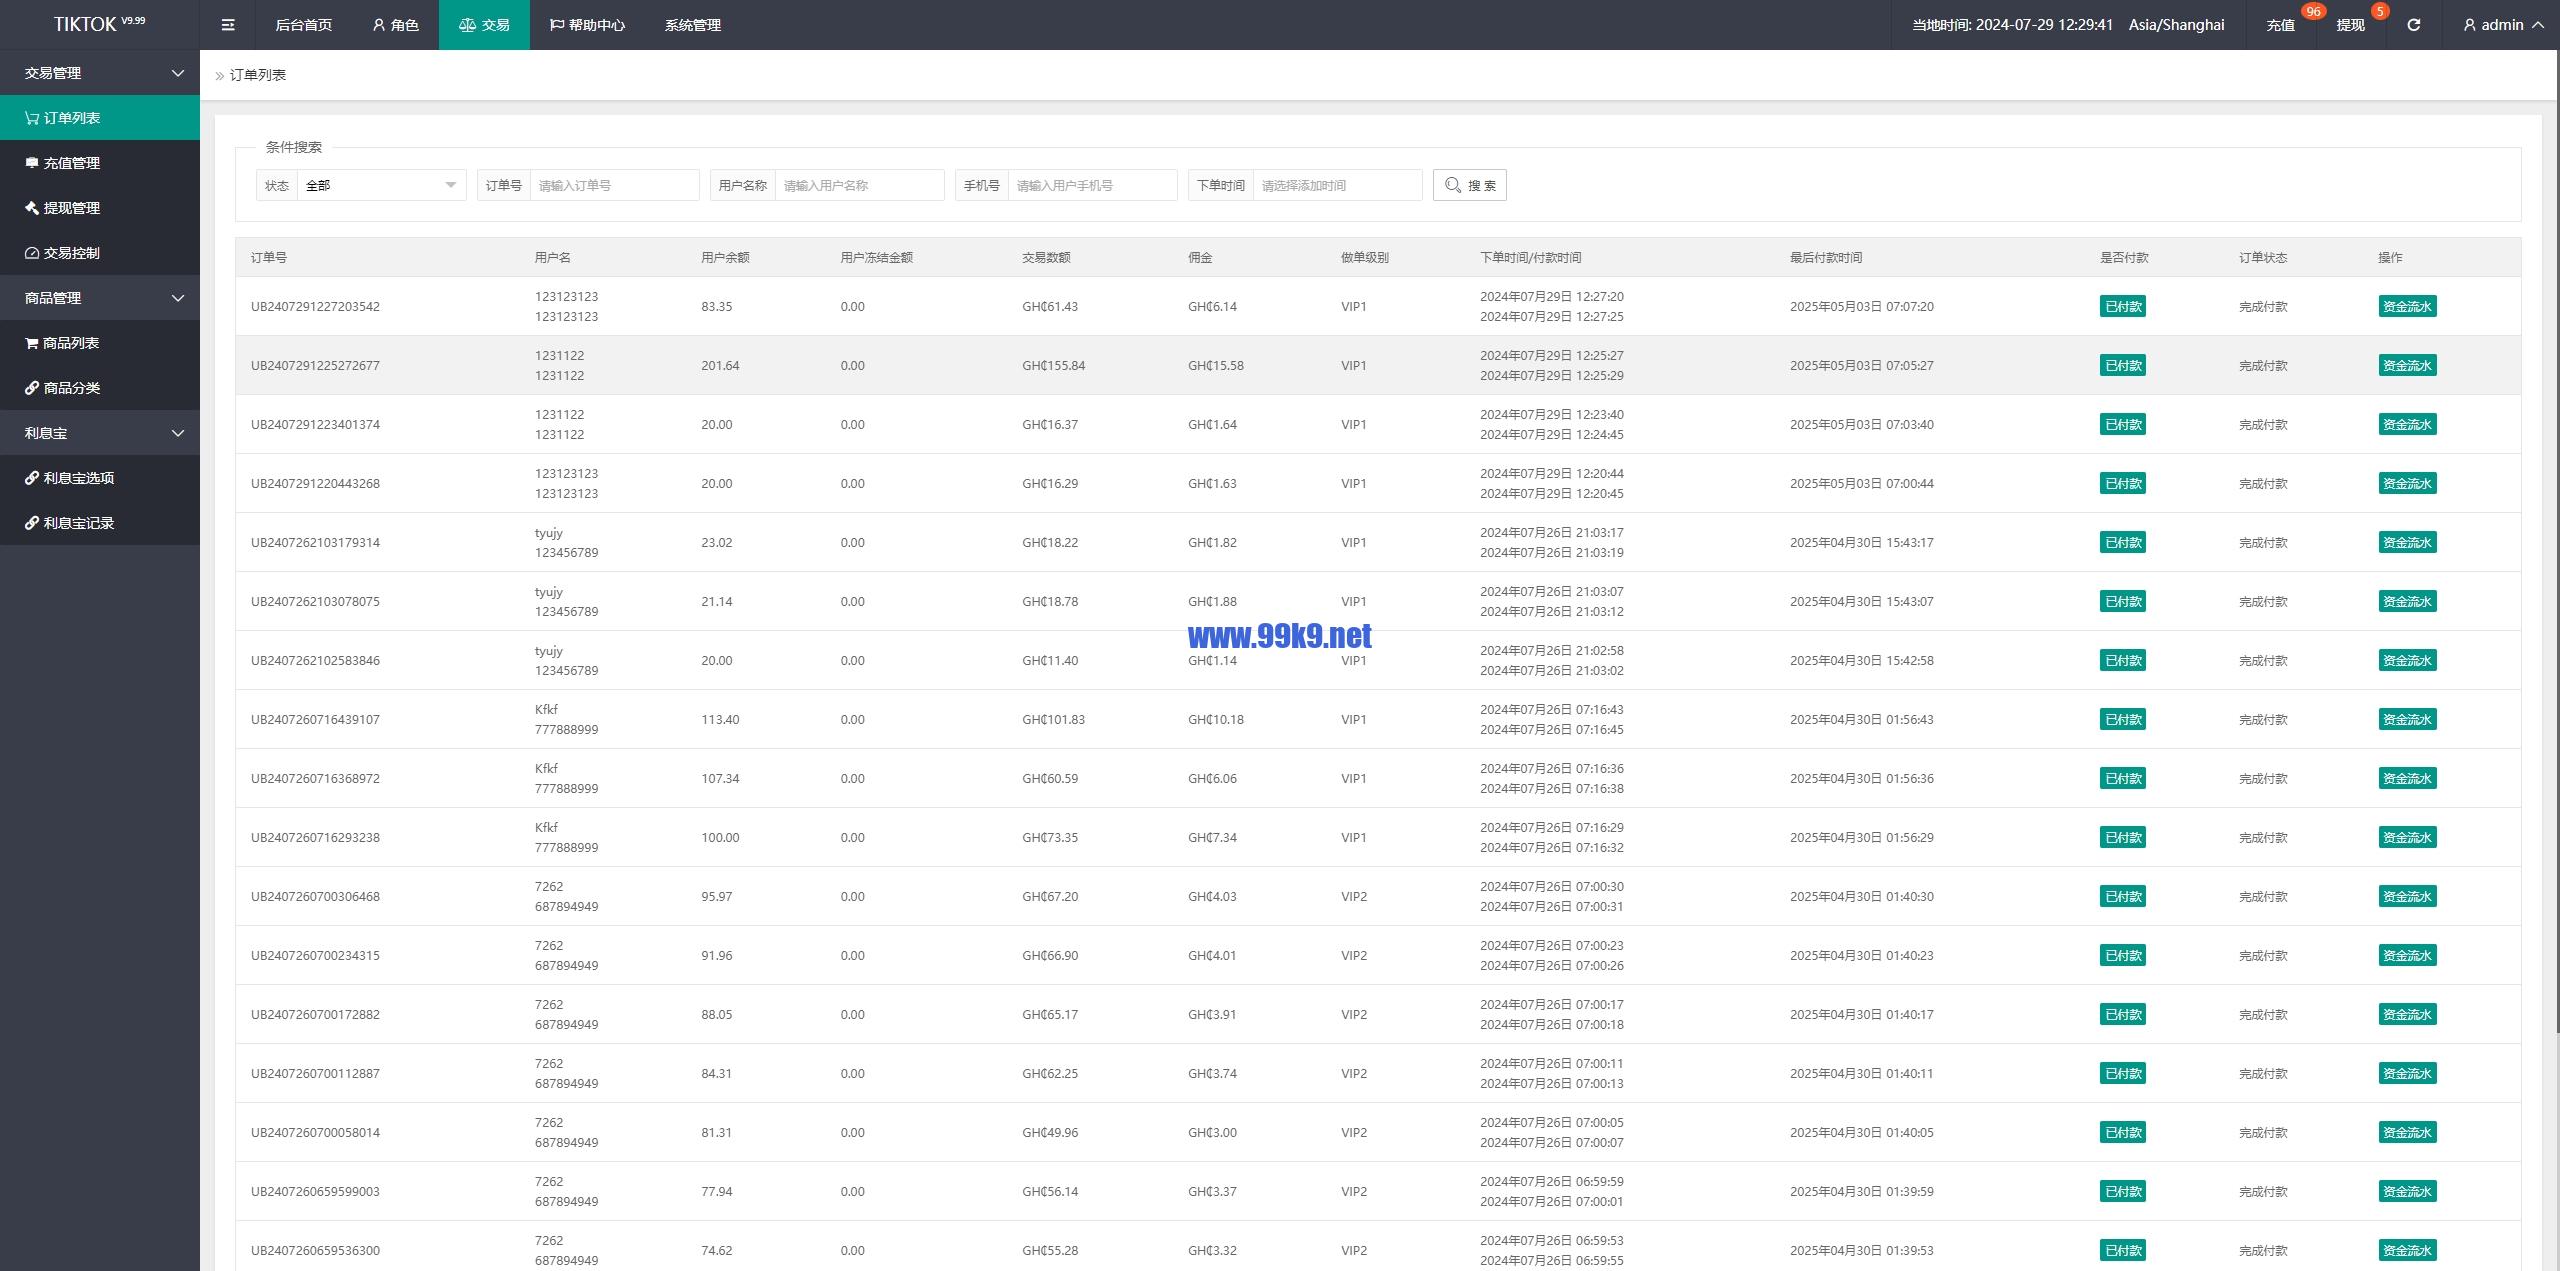The height and width of the screenshot is (1271, 2560).
Task: Click the 用户名称 search input field
Action: 859,185
